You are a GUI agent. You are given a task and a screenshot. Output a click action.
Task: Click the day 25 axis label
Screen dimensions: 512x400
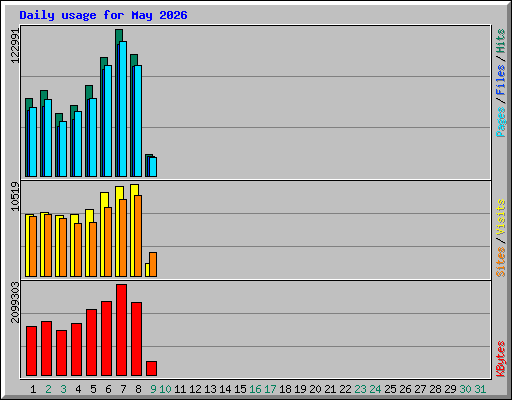click(390, 389)
